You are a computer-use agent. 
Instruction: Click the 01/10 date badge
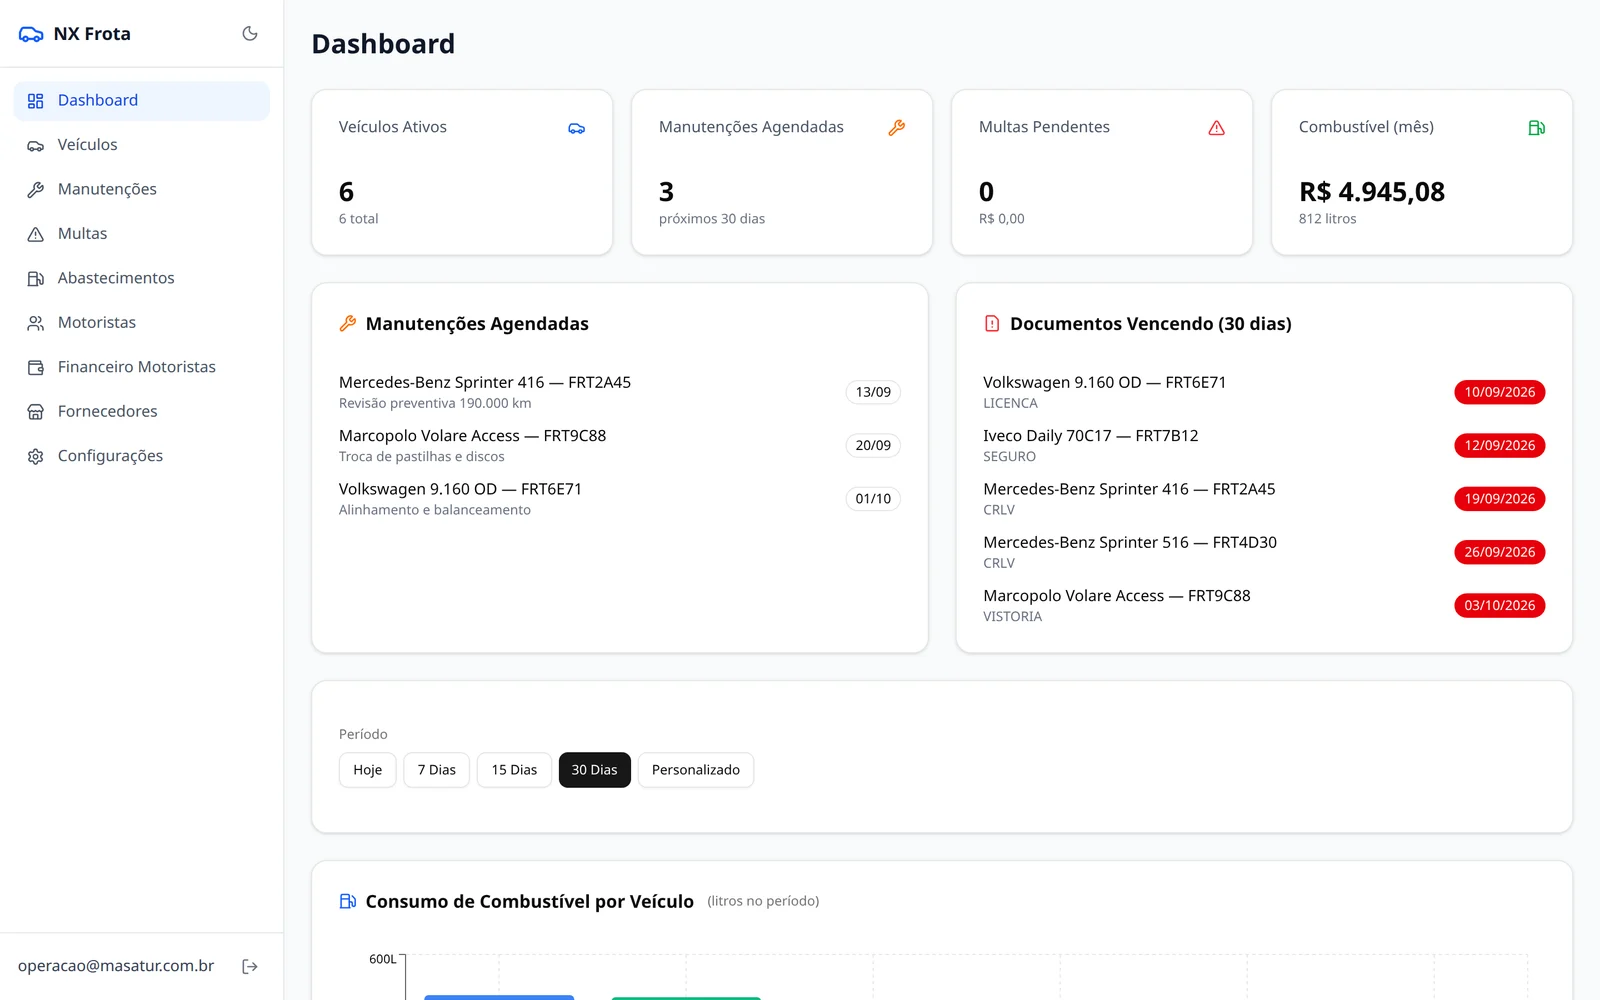(873, 499)
